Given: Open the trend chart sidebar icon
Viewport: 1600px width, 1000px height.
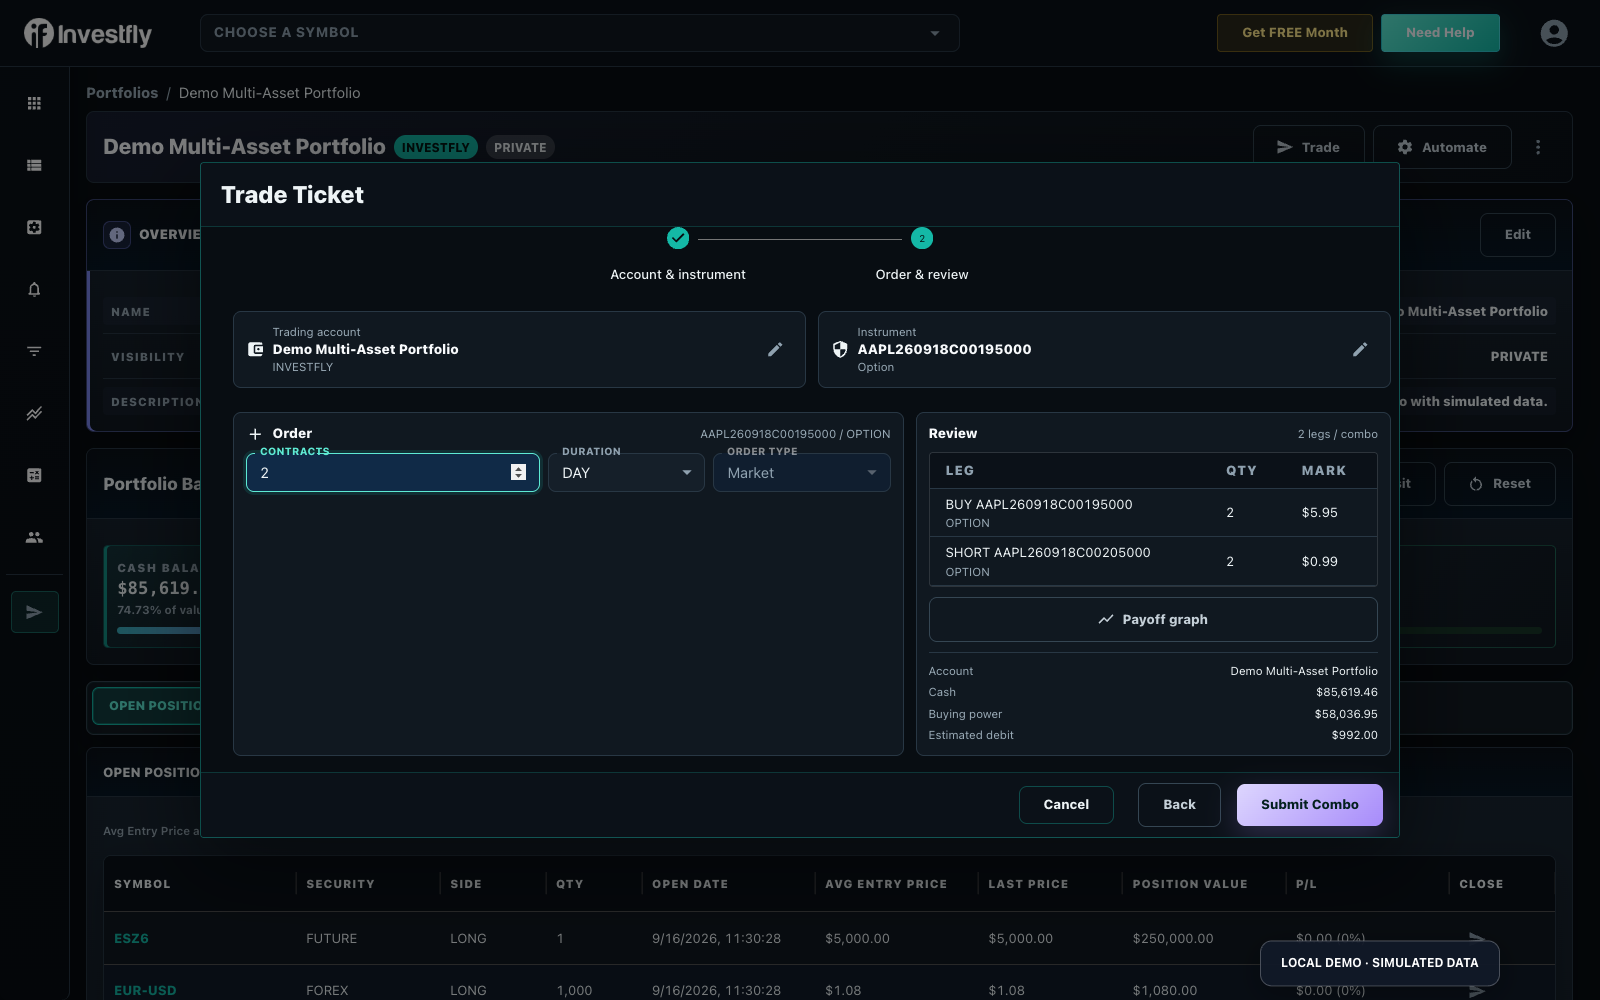Looking at the screenshot, I should click(x=34, y=413).
